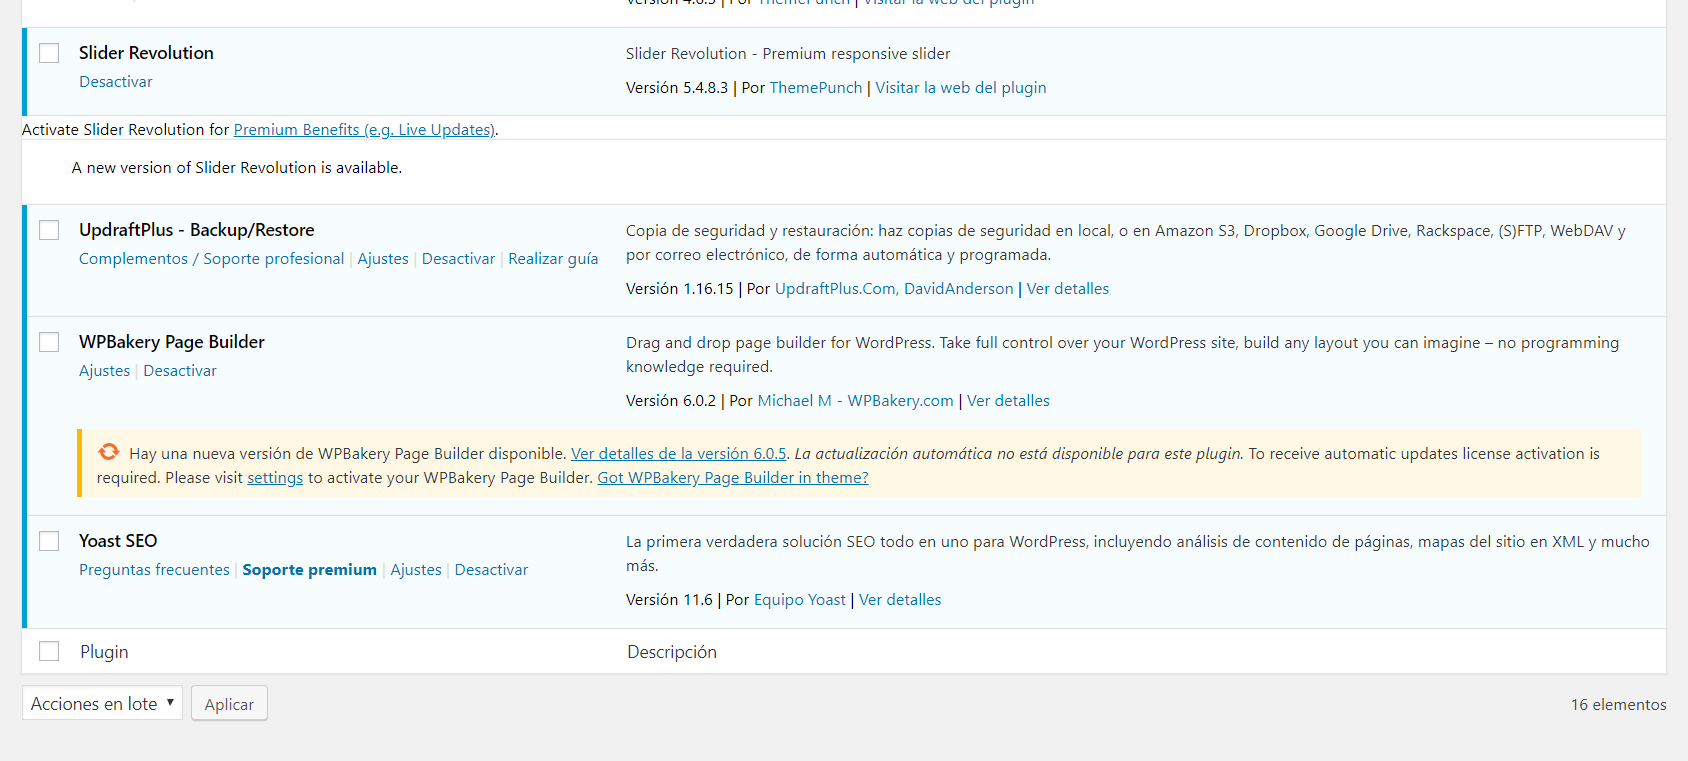1688x761 pixels.
Task: Open Complementos / Soporte profesional link
Action: point(211,259)
